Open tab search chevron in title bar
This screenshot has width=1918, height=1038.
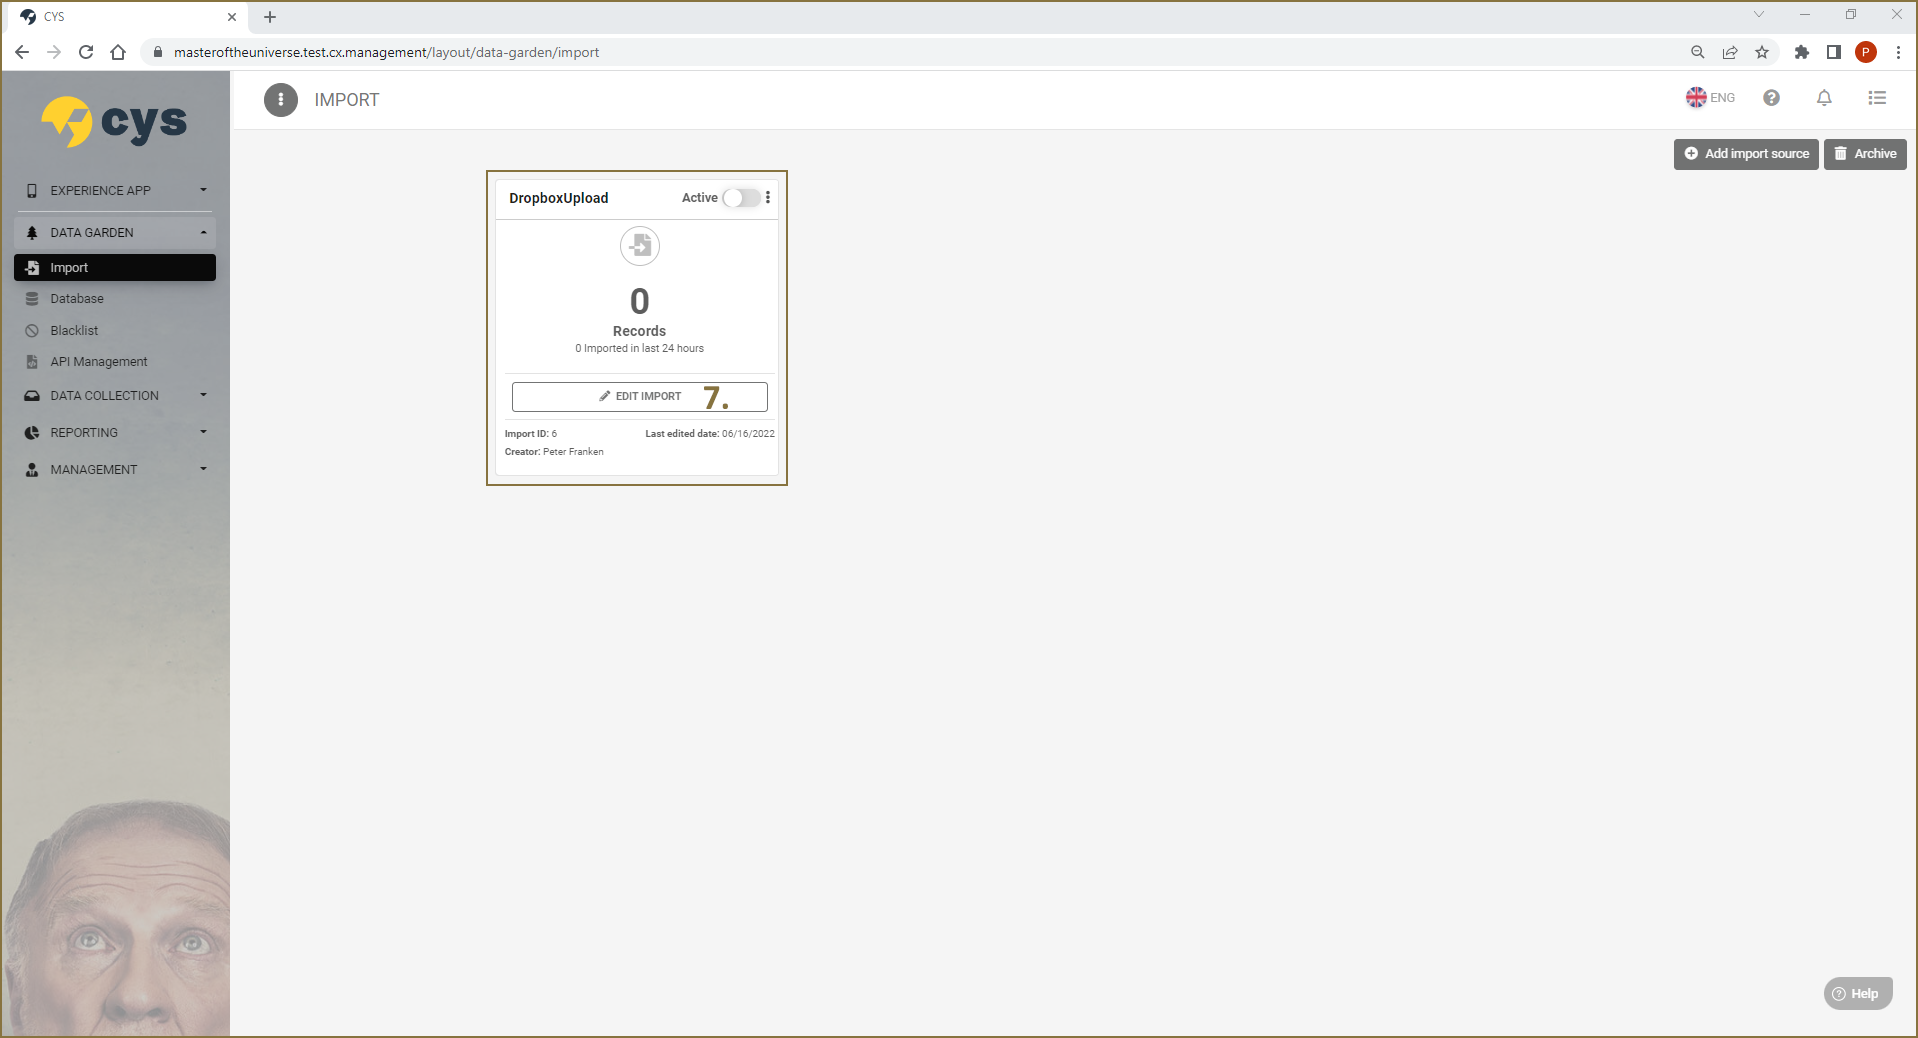point(1759,14)
